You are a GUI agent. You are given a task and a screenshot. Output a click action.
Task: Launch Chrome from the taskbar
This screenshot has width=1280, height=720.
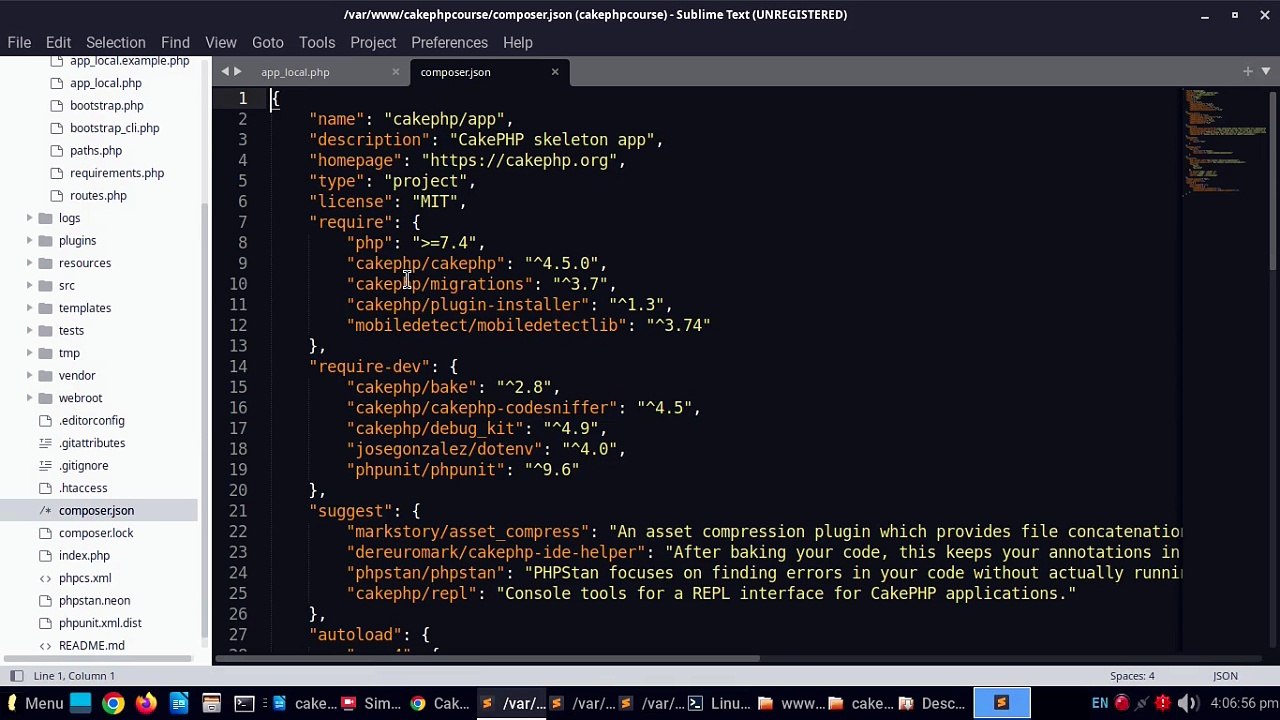(112, 703)
